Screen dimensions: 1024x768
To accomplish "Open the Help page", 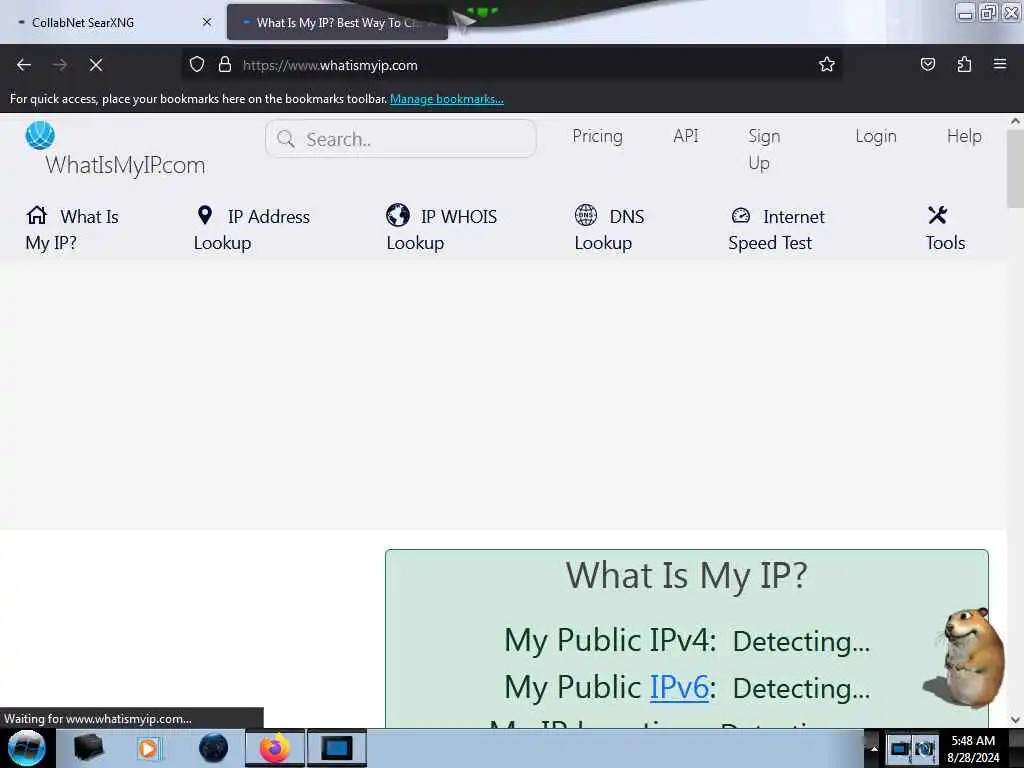I will tap(964, 136).
